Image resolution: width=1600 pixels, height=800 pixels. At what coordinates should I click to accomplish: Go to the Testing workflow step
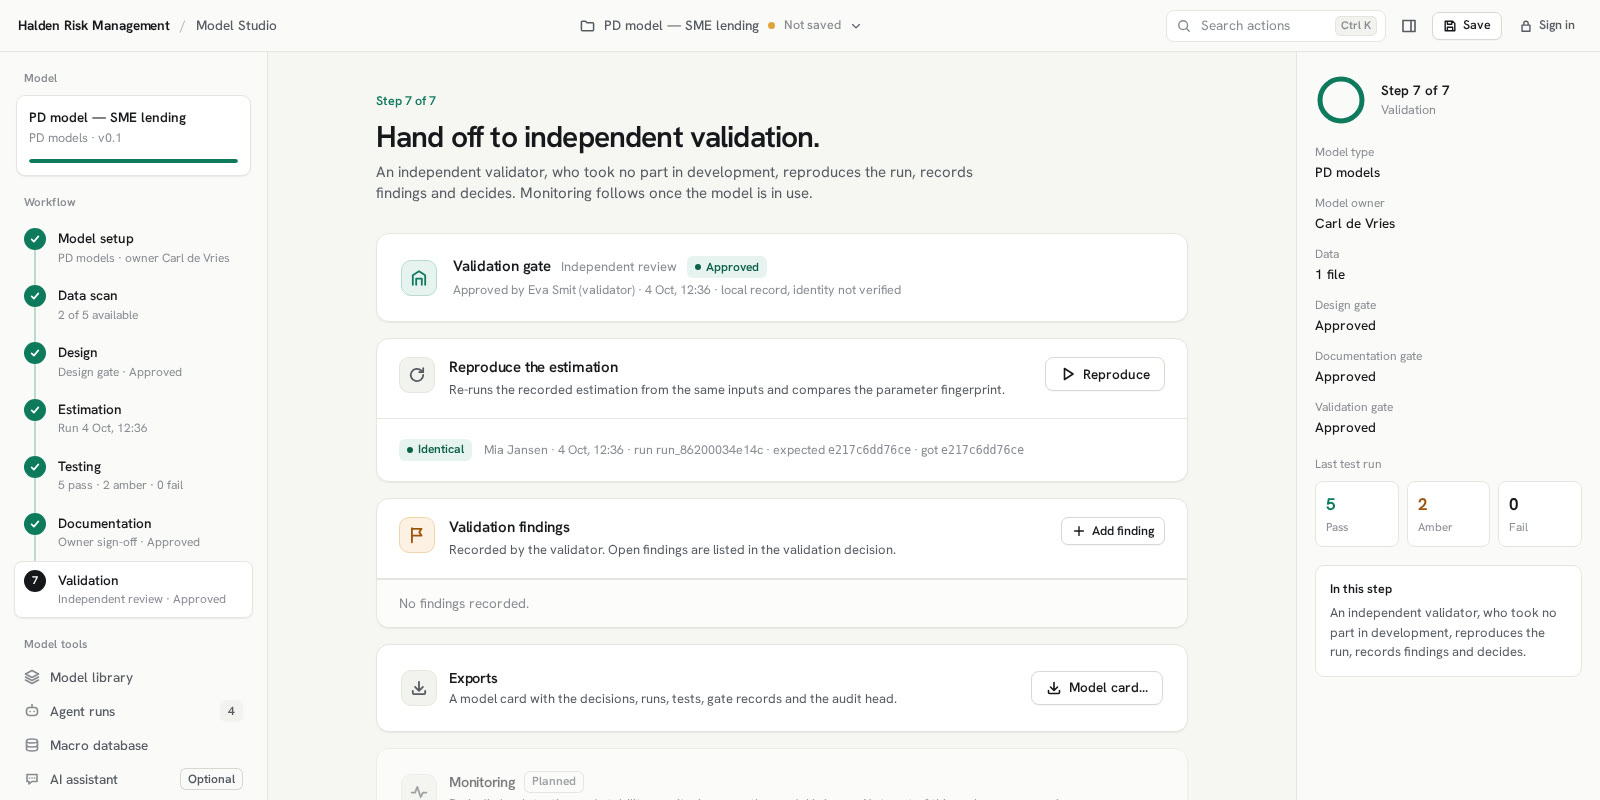tap(133, 475)
